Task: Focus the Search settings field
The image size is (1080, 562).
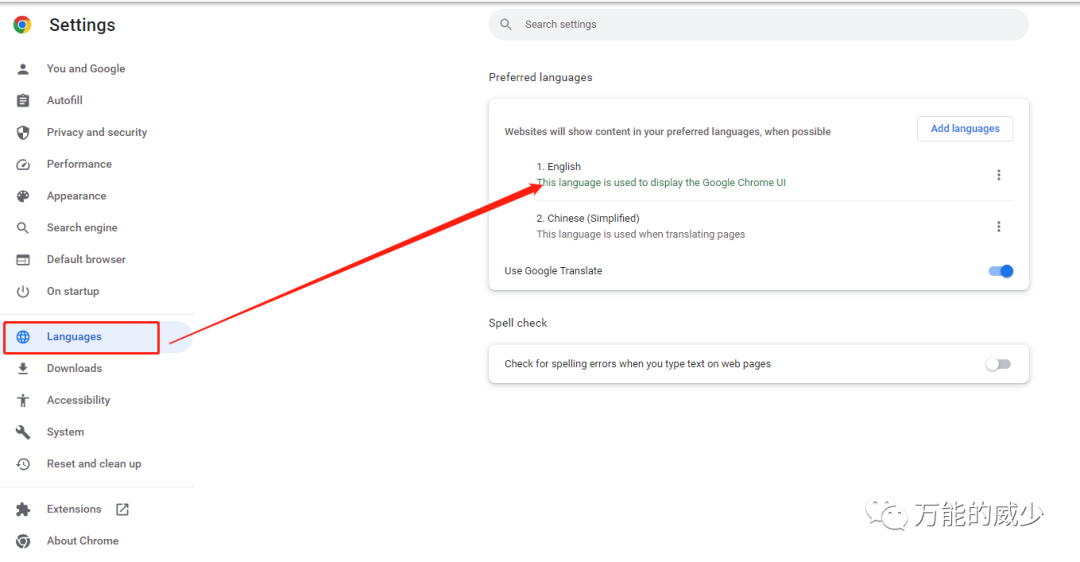Action: [758, 24]
